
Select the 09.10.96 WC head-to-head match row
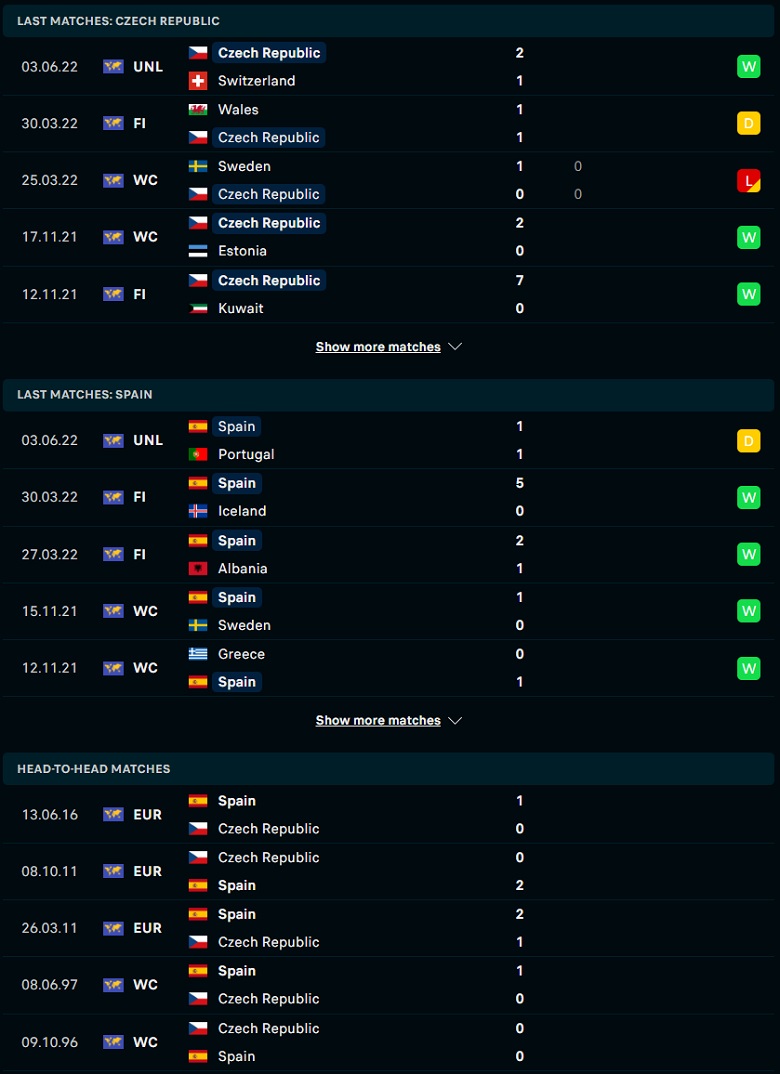coord(389,1042)
